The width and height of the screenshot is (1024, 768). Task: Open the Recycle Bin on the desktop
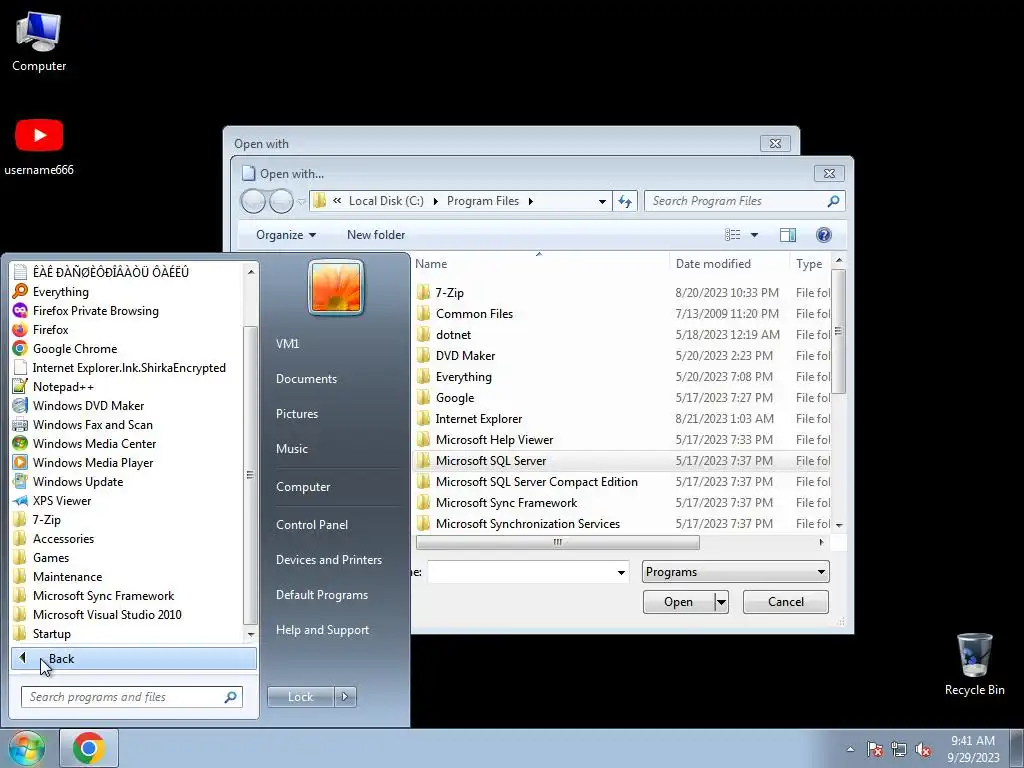[974, 664]
